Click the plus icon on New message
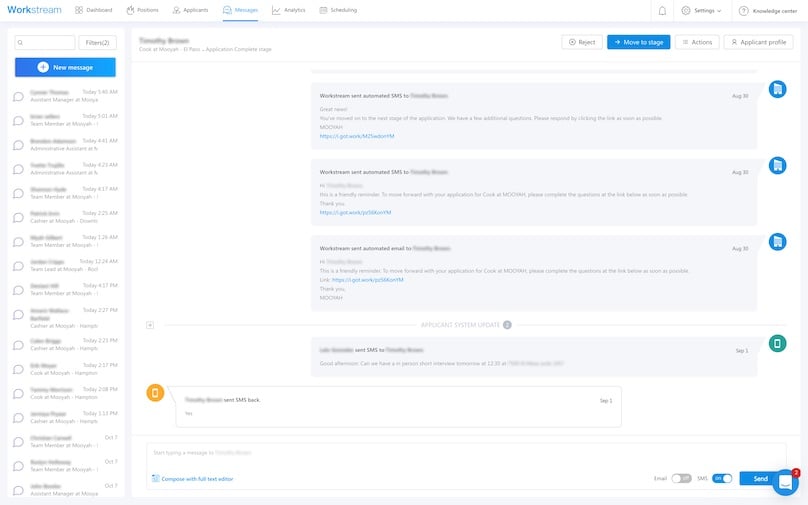Screen dimensions: 808x505 pos(43,67)
